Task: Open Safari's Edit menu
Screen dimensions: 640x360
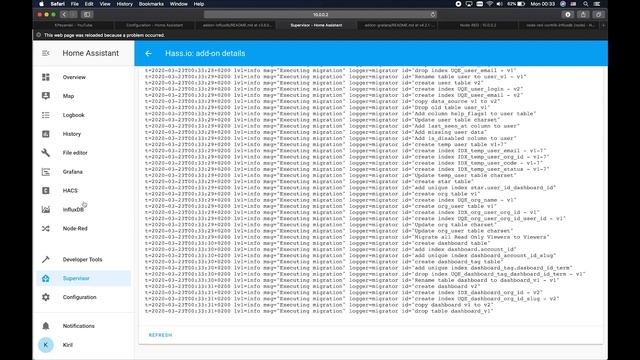Action: click(x=89, y=4)
